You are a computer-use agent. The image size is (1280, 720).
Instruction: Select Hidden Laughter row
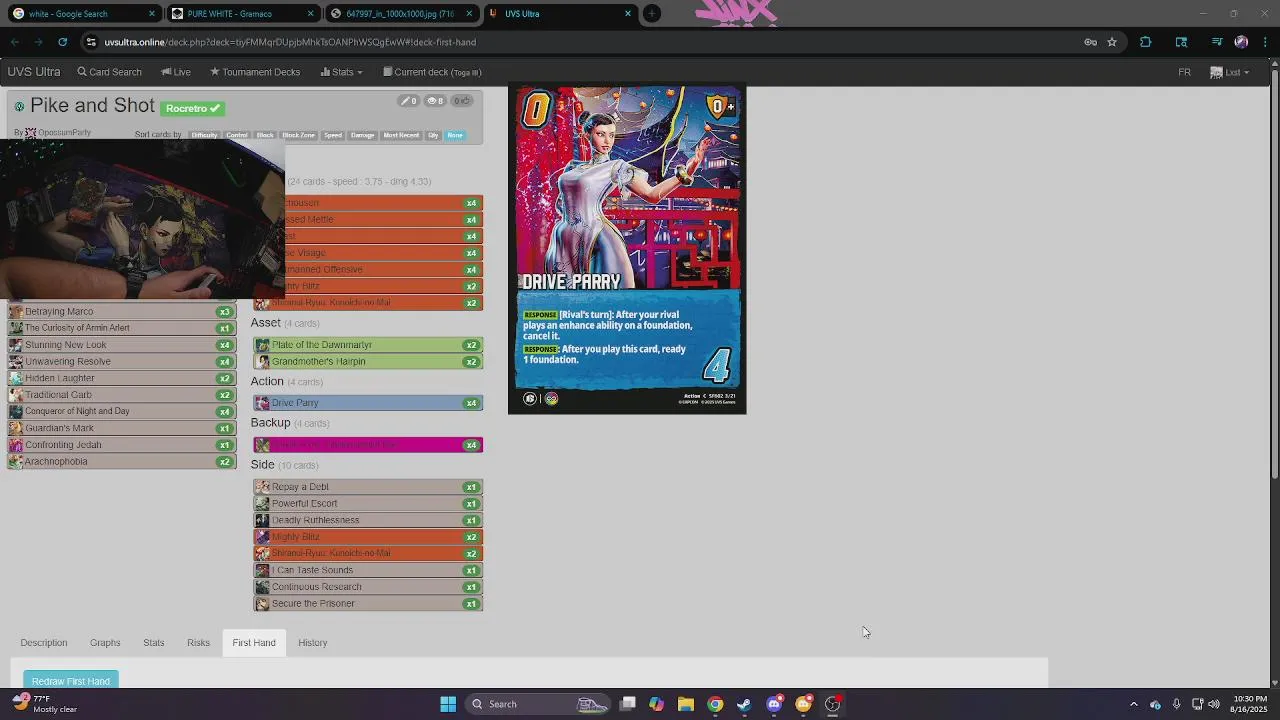[121, 378]
